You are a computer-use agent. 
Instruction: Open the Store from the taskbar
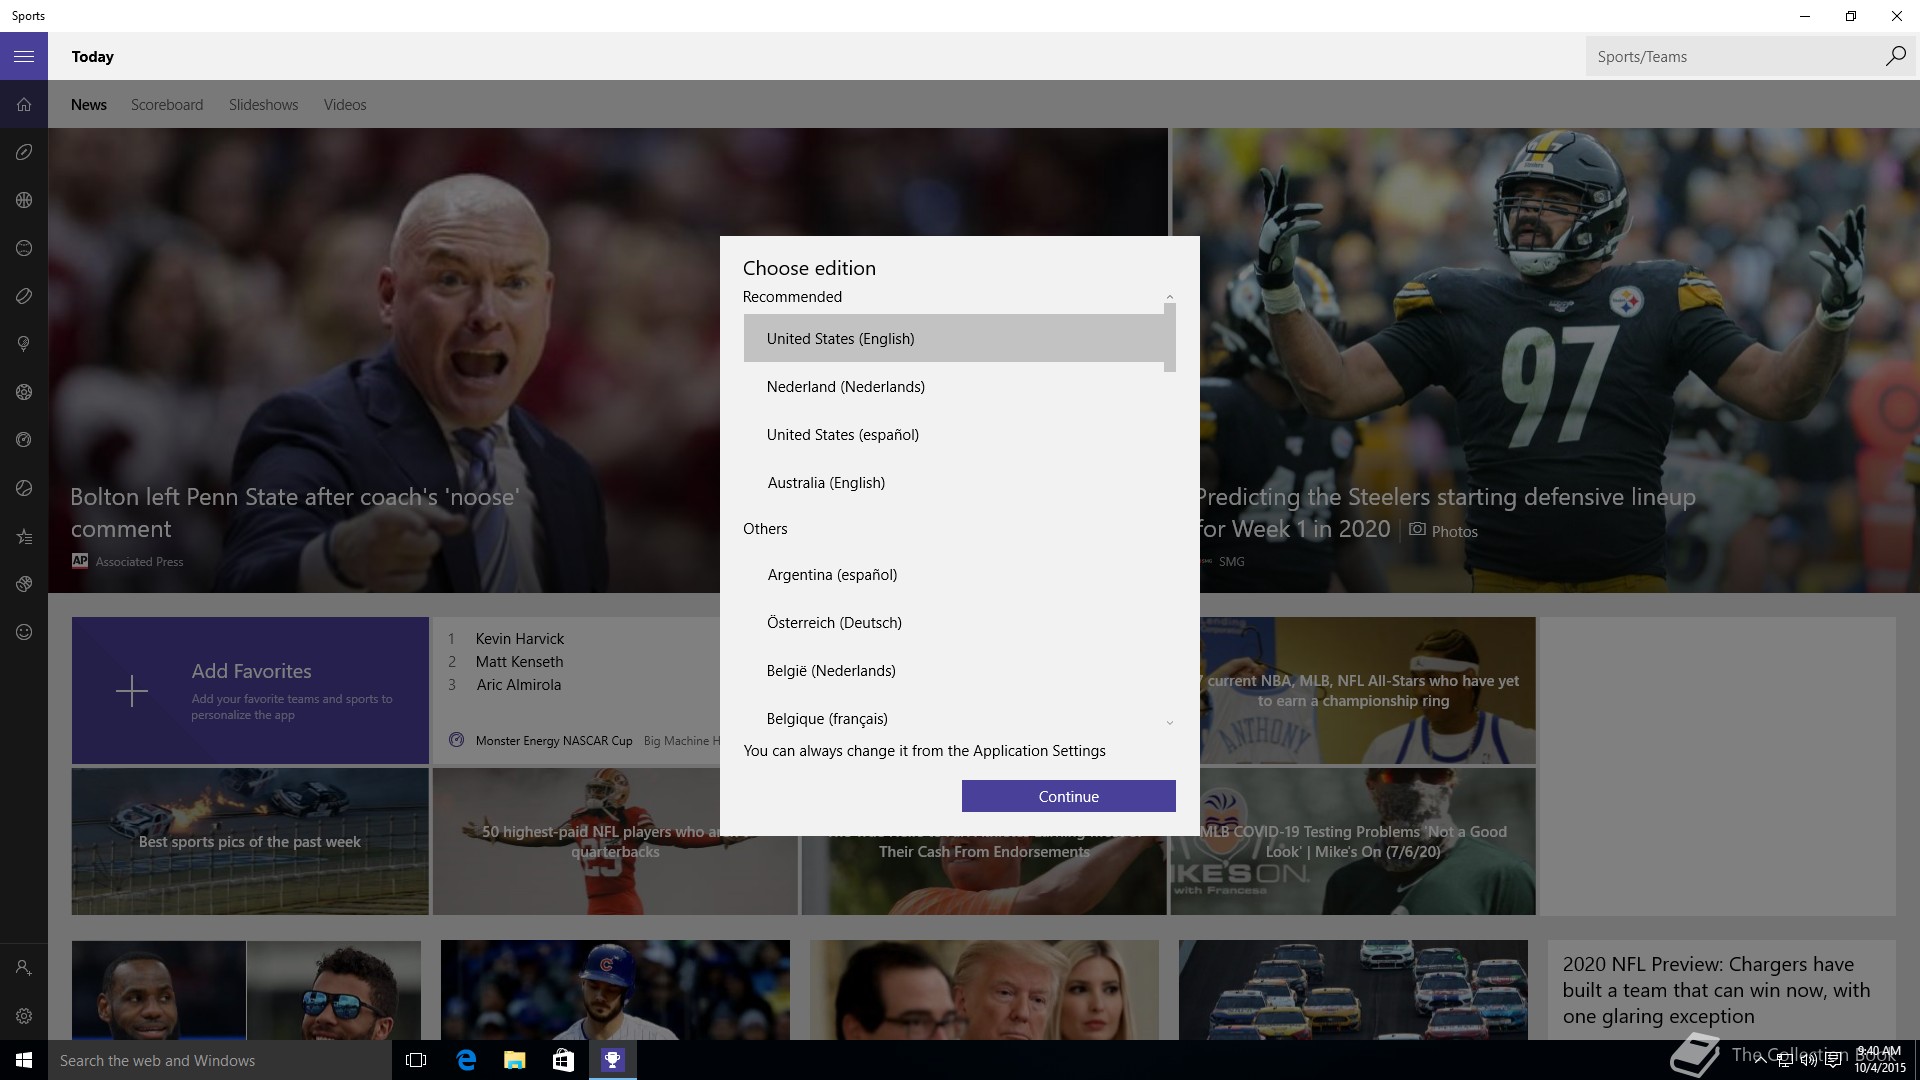point(563,1060)
